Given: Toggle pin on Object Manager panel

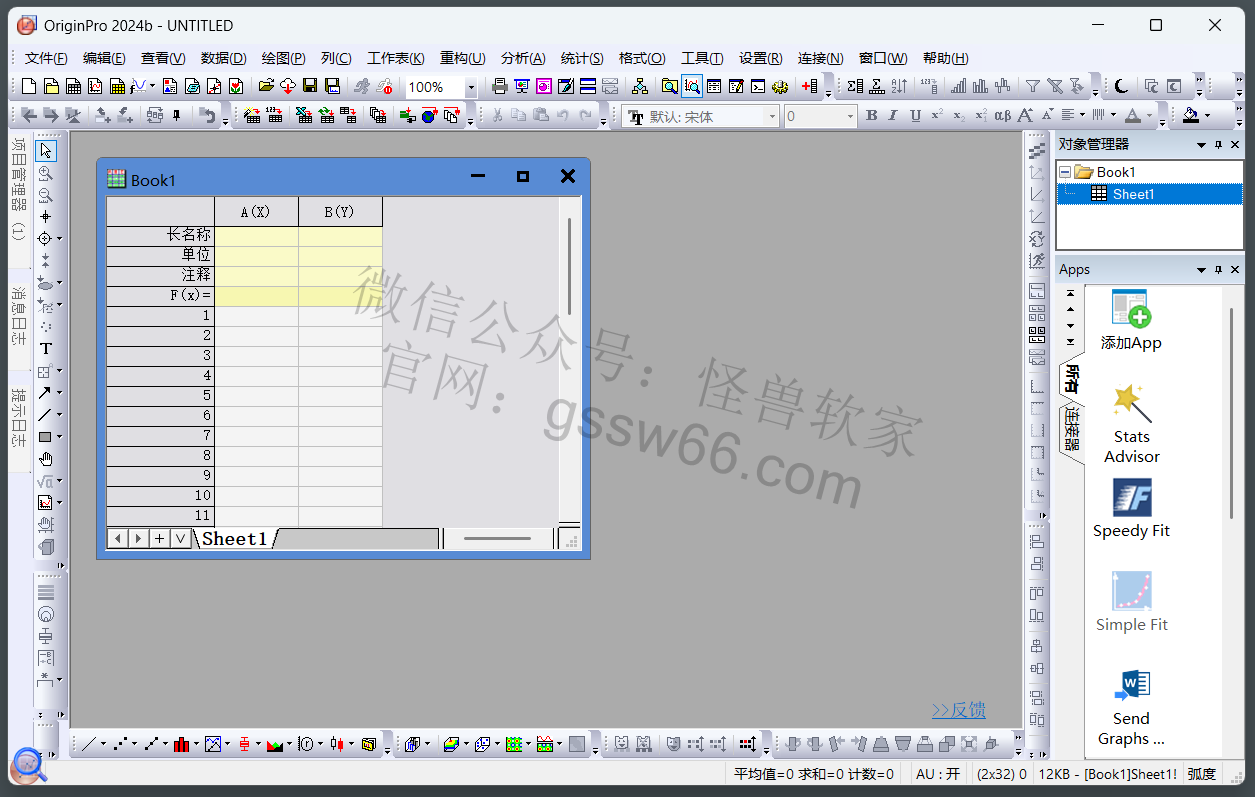Looking at the screenshot, I should [1219, 145].
